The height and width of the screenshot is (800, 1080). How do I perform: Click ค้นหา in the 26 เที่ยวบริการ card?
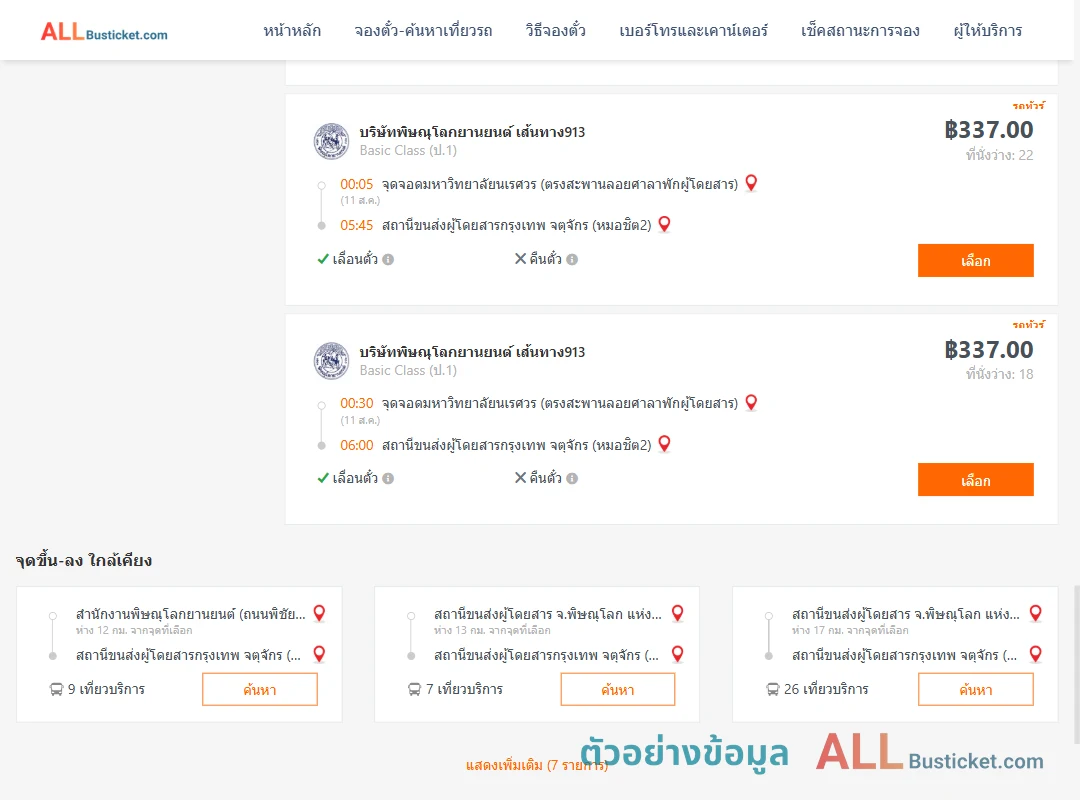point(976,690)
